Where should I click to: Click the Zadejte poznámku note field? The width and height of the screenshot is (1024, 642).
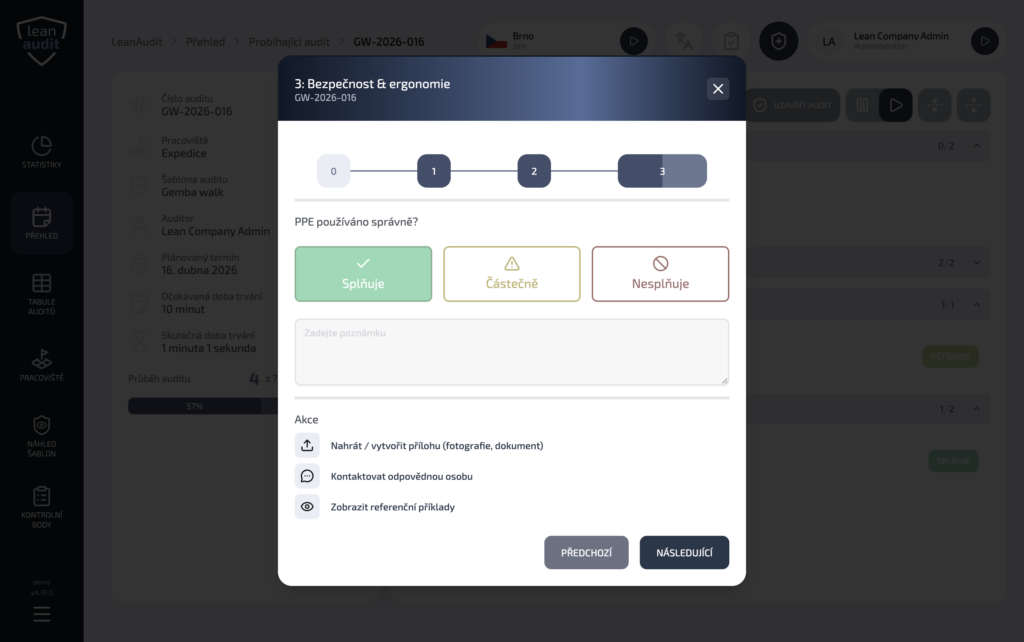click(512, 352)
